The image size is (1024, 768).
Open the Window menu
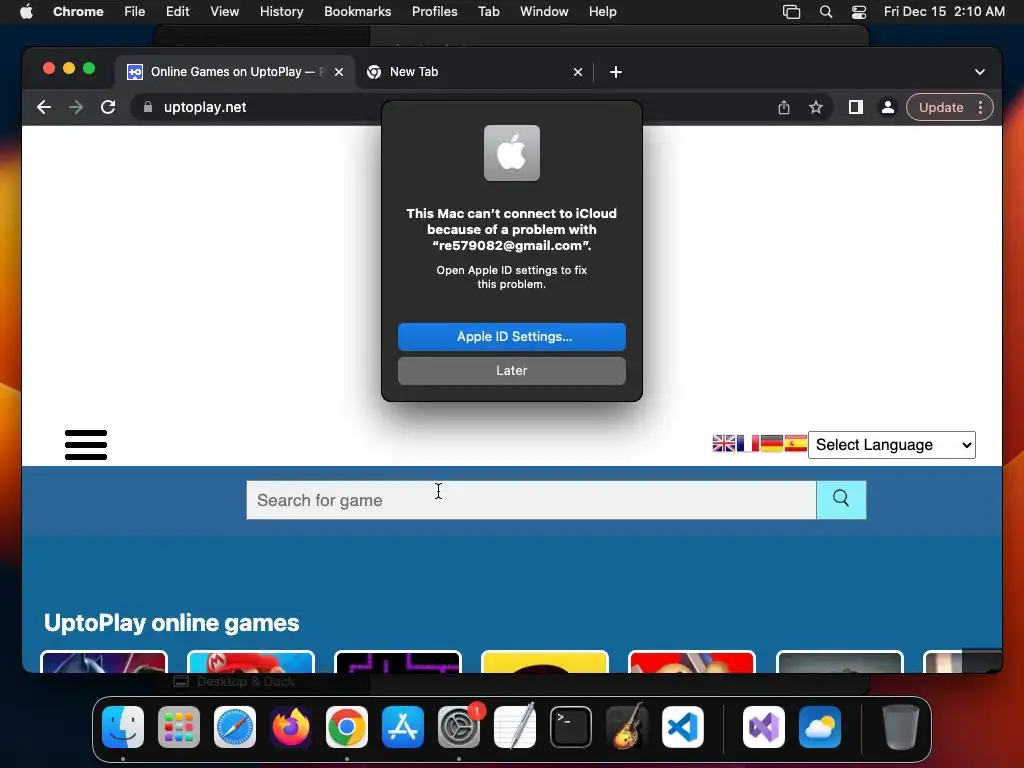[544, 12]
